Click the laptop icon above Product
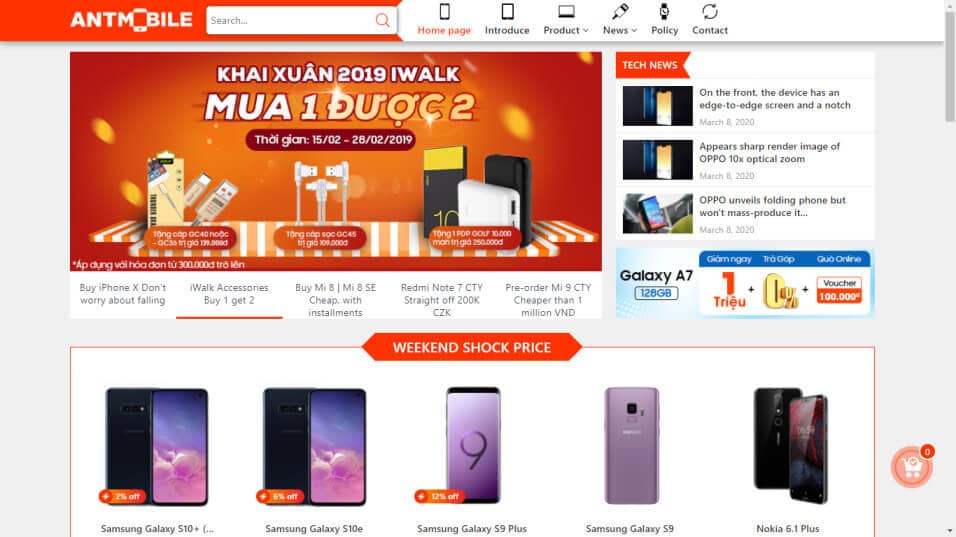Screen dimensions: 956x537 click(x=566, y=12)
